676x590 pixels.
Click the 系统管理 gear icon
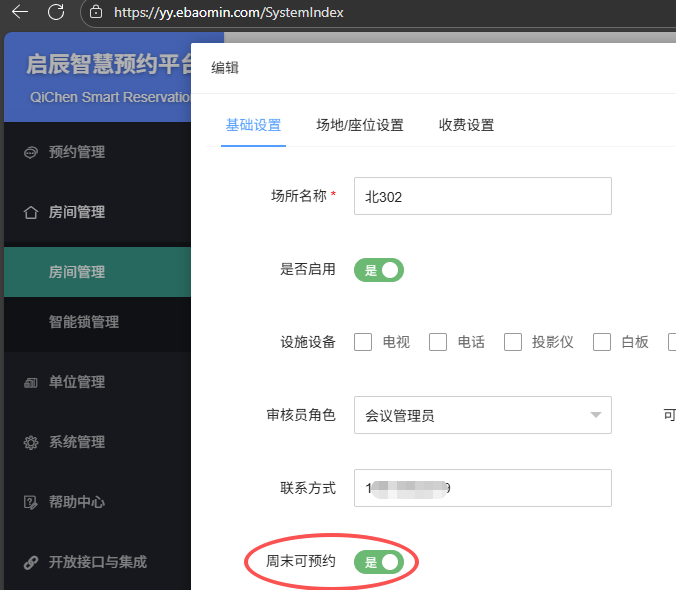coord(31,442)
